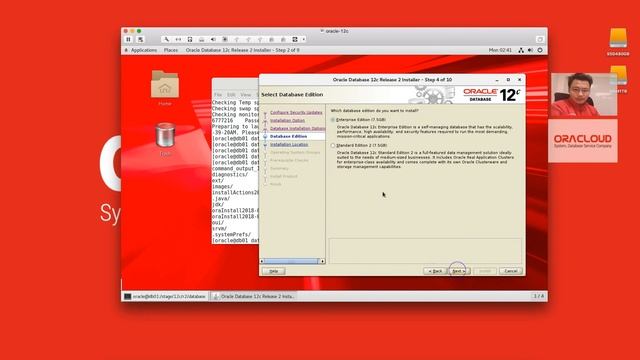Click the Next button in installer
Image resolution: width=640 pixels, height=360 pixels.
(x=458, y=271)
